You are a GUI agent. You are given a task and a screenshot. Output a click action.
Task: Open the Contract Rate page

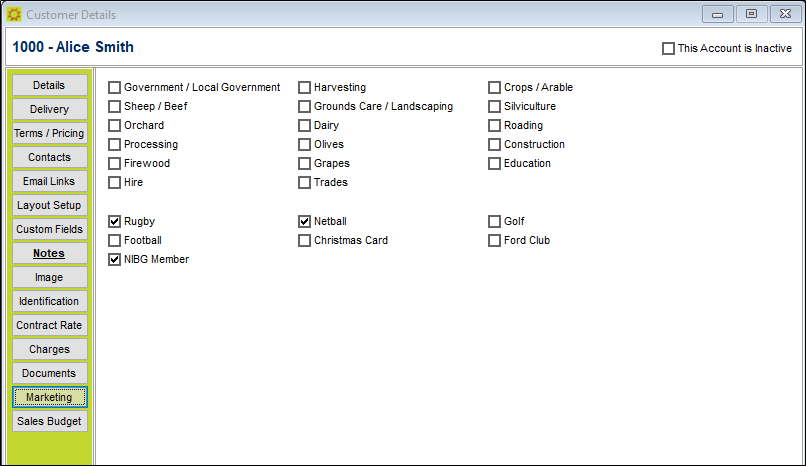[x=49, y=325]
